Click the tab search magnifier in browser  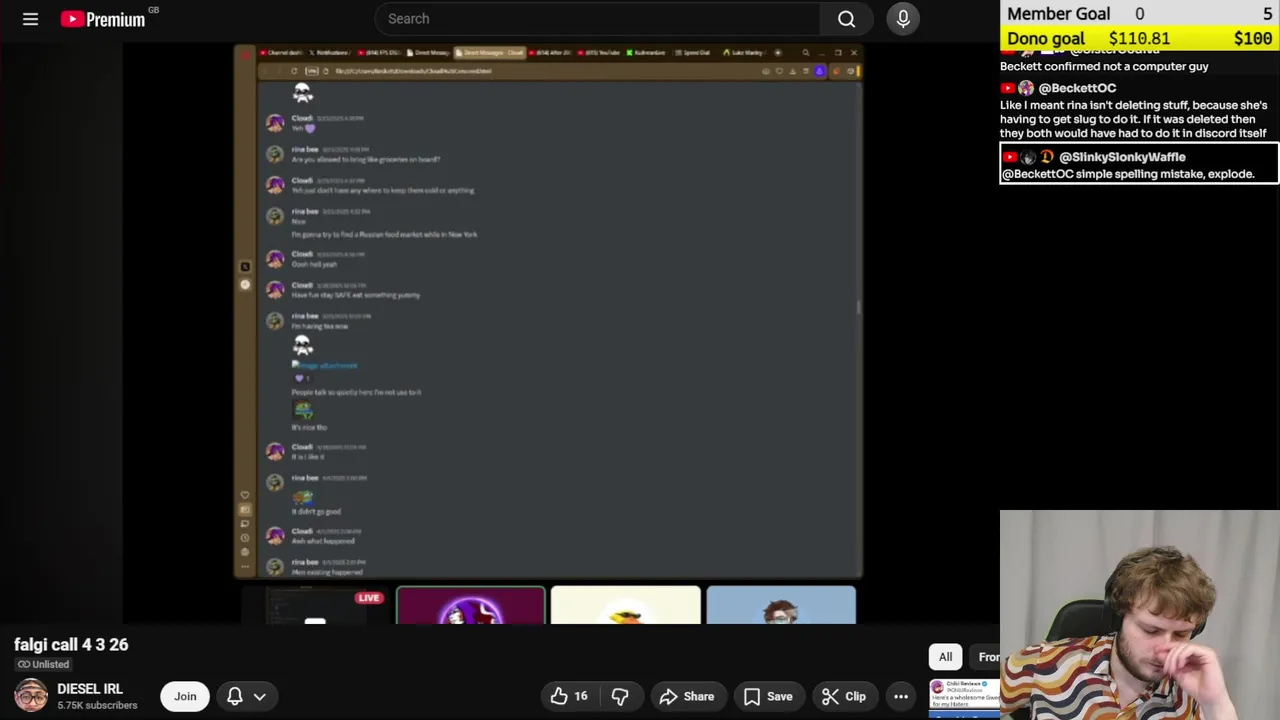tap(806, 52)
